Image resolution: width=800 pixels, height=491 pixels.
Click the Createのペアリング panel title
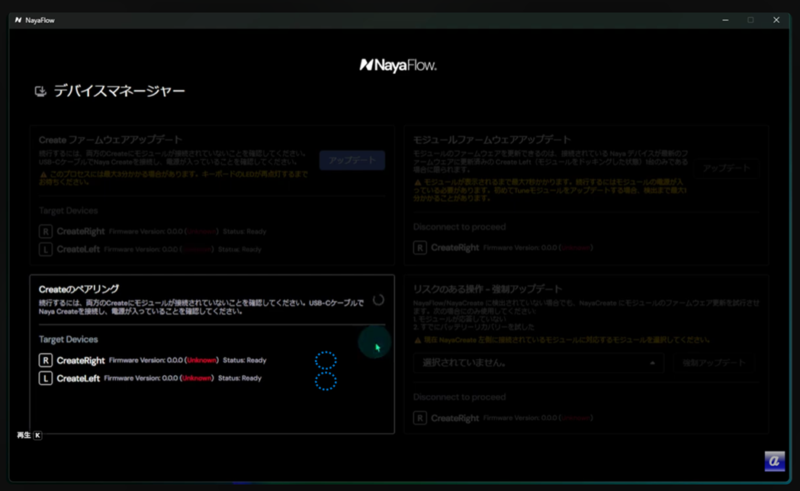coord(79,289)
